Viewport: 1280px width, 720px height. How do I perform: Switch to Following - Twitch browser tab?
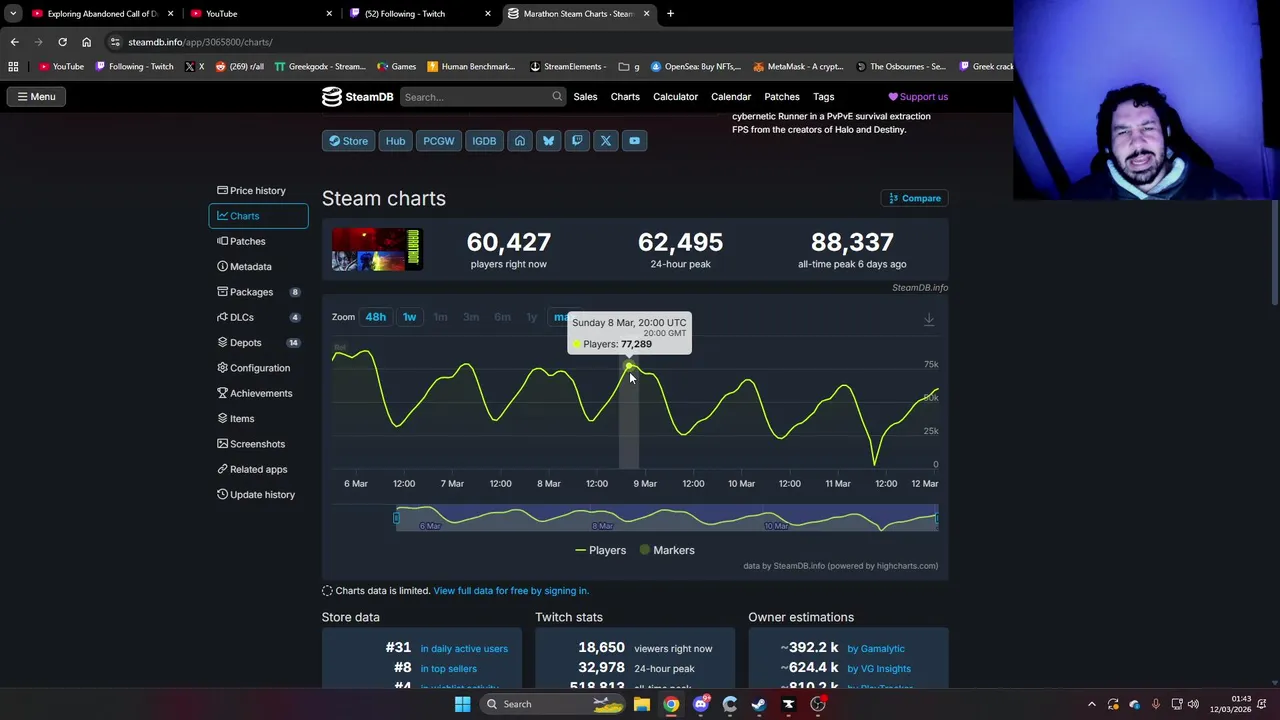tap(420, 14)
